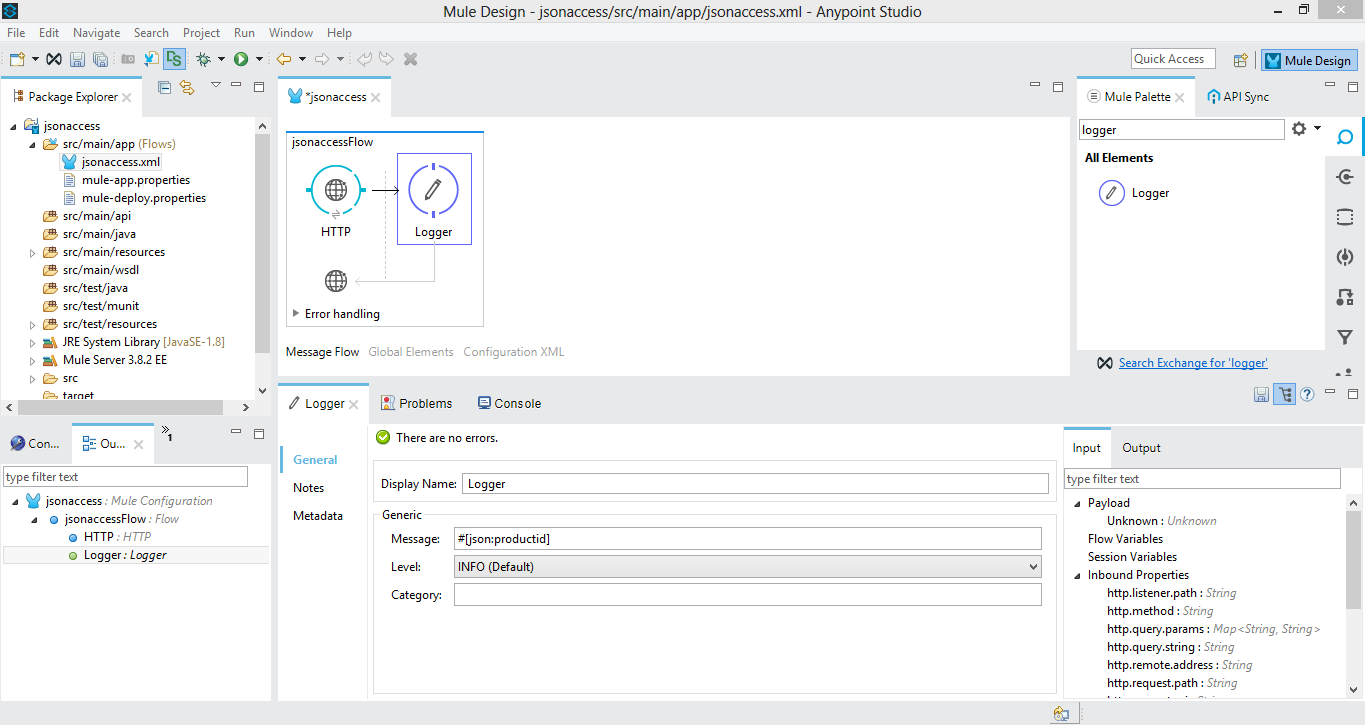The image size is (1365, 725).
Task: Click the Save disk icon in the toolbar
Action: (x=78, y=60)
